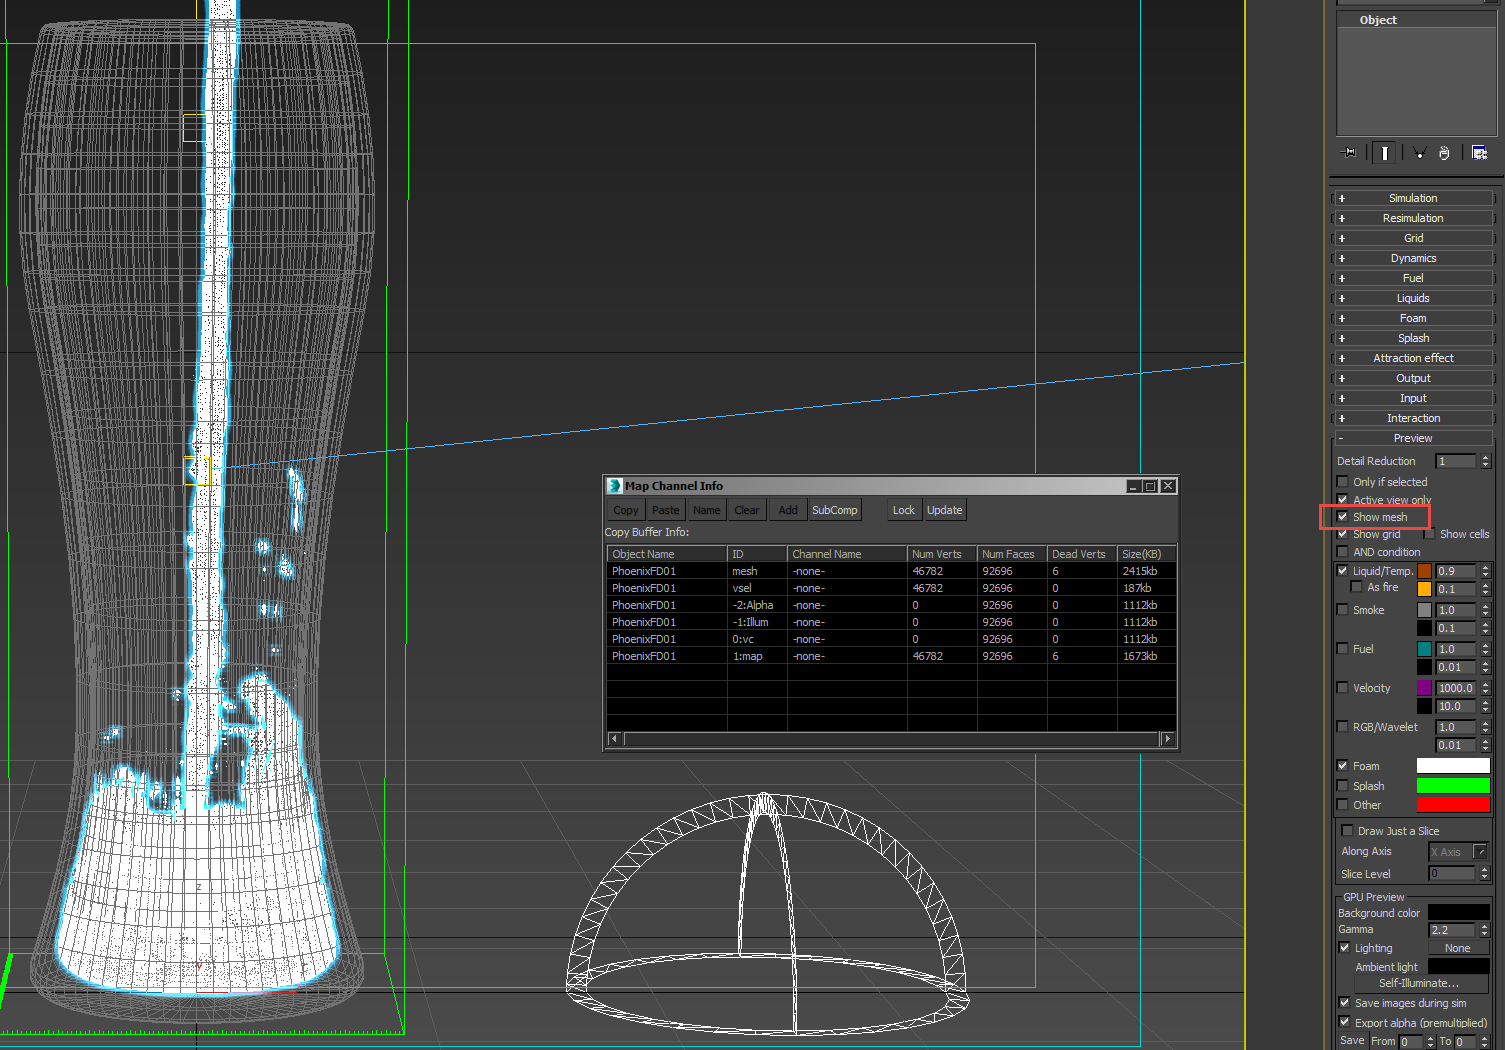Click Add button in Map Channel Info

tap(788, 510)
